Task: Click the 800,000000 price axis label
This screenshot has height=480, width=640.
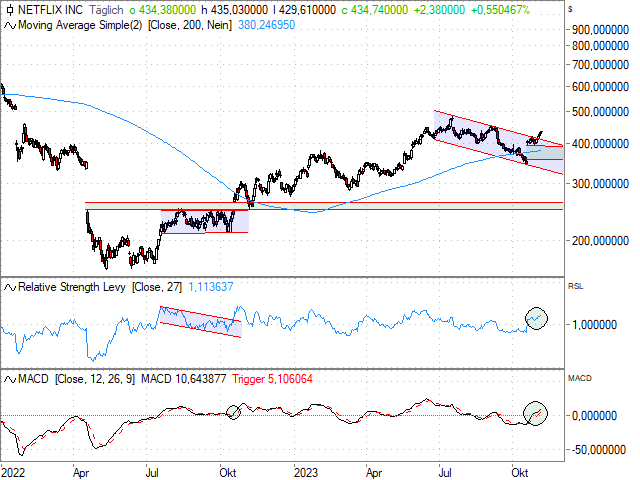Action: pyautogui.click(x=600, y=46)
